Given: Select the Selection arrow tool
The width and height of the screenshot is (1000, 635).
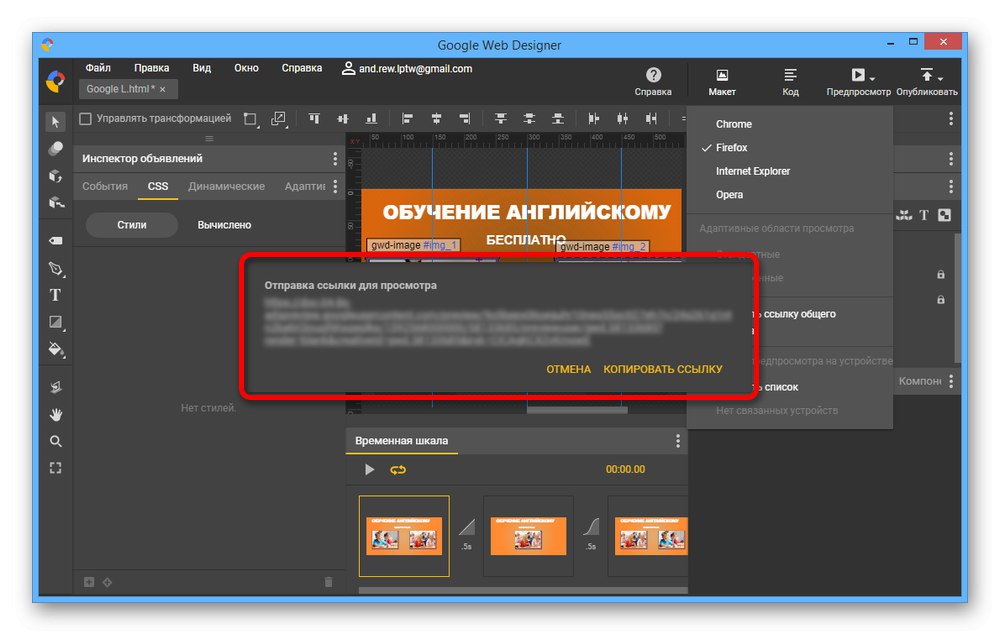Looking at the screenshot, I should (x=55, y=121).
